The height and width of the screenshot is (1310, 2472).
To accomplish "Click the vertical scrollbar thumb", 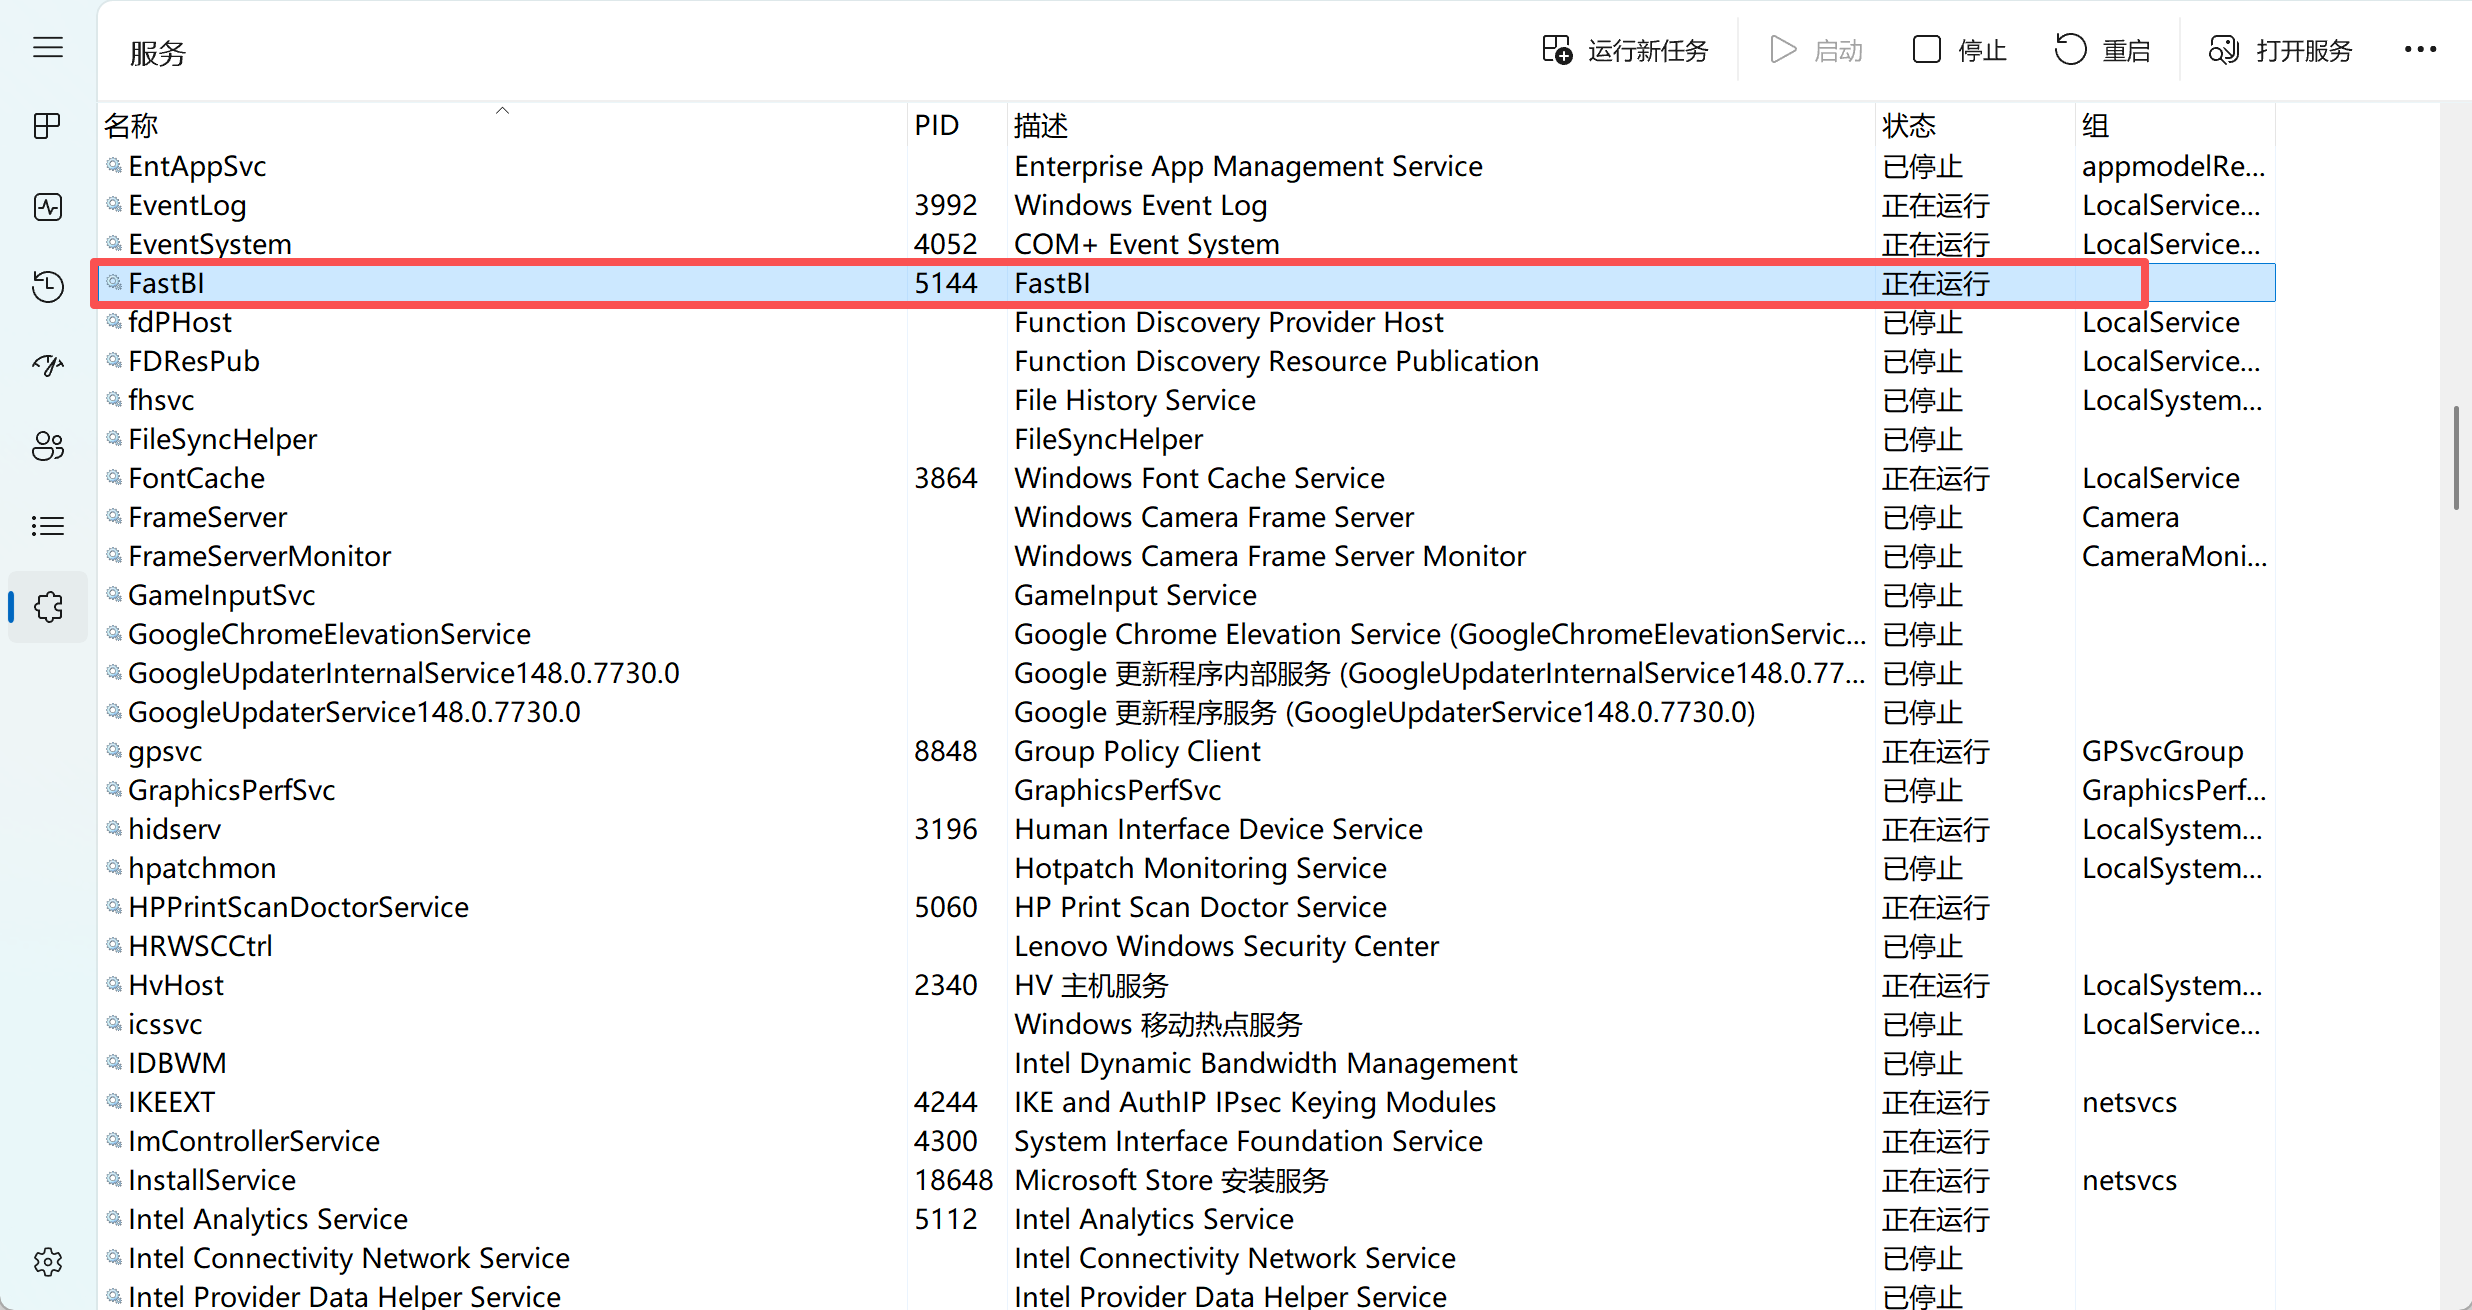I will point(2456,458).
